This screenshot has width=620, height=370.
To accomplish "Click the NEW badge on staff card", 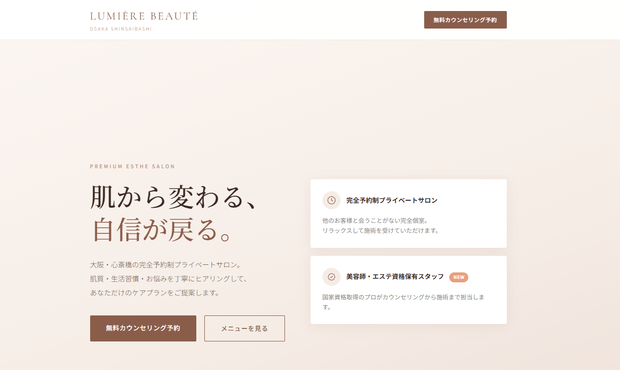I will [459, 277].
